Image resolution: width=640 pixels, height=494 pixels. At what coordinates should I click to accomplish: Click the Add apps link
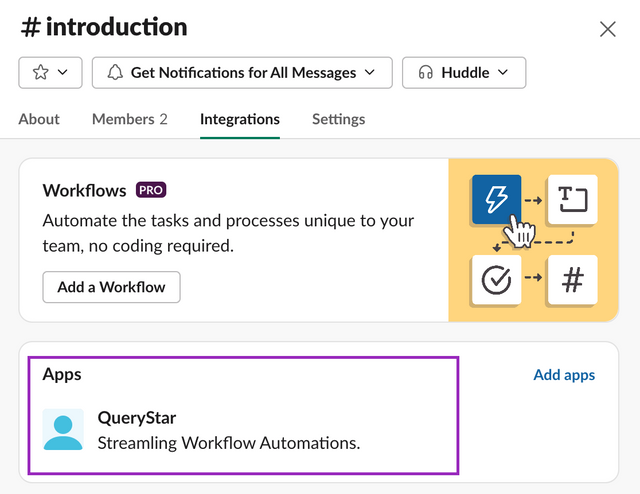[564, 375]
